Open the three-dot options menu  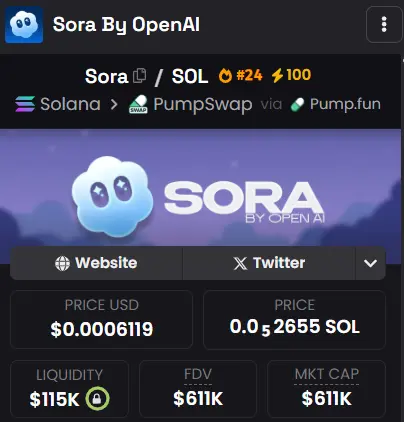point(384,24)
